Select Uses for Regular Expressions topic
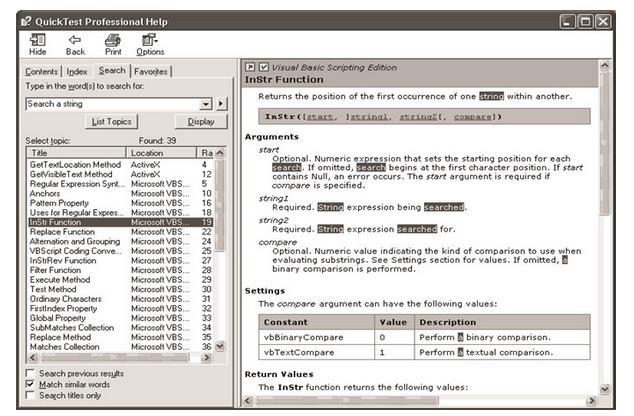The image size is (634, 416). [x=120, y=213]
